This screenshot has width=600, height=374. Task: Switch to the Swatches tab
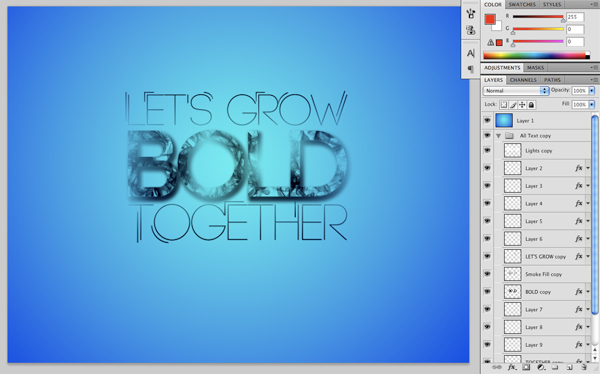pos(522,5)
